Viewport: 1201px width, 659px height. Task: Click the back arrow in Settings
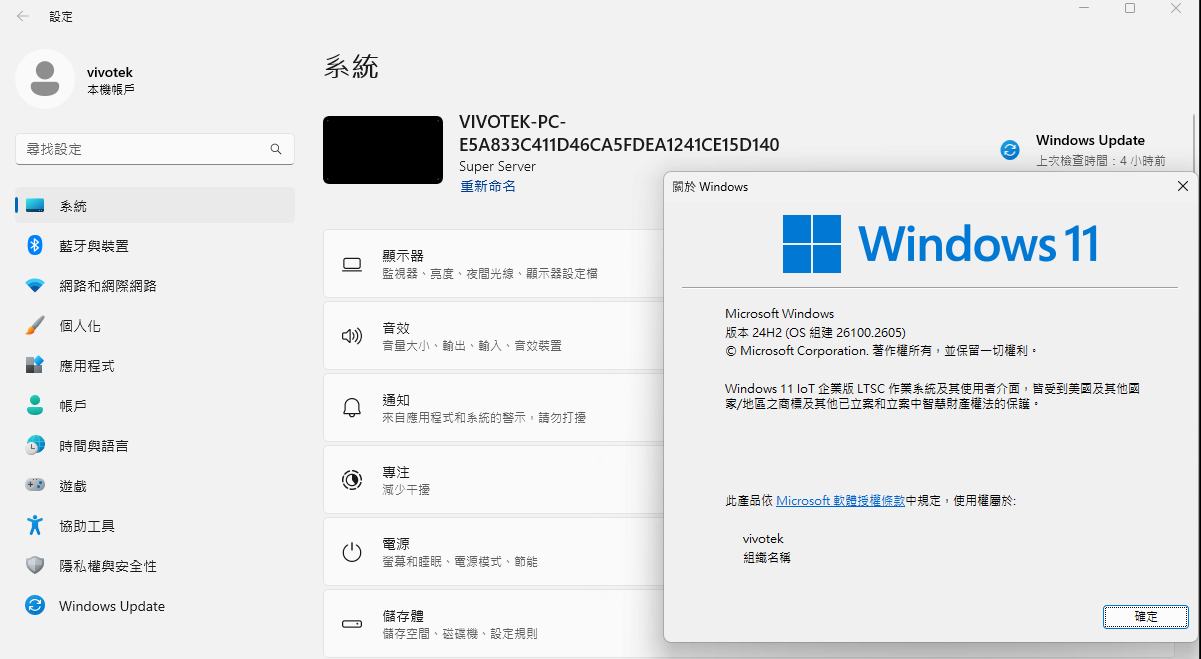22,17
